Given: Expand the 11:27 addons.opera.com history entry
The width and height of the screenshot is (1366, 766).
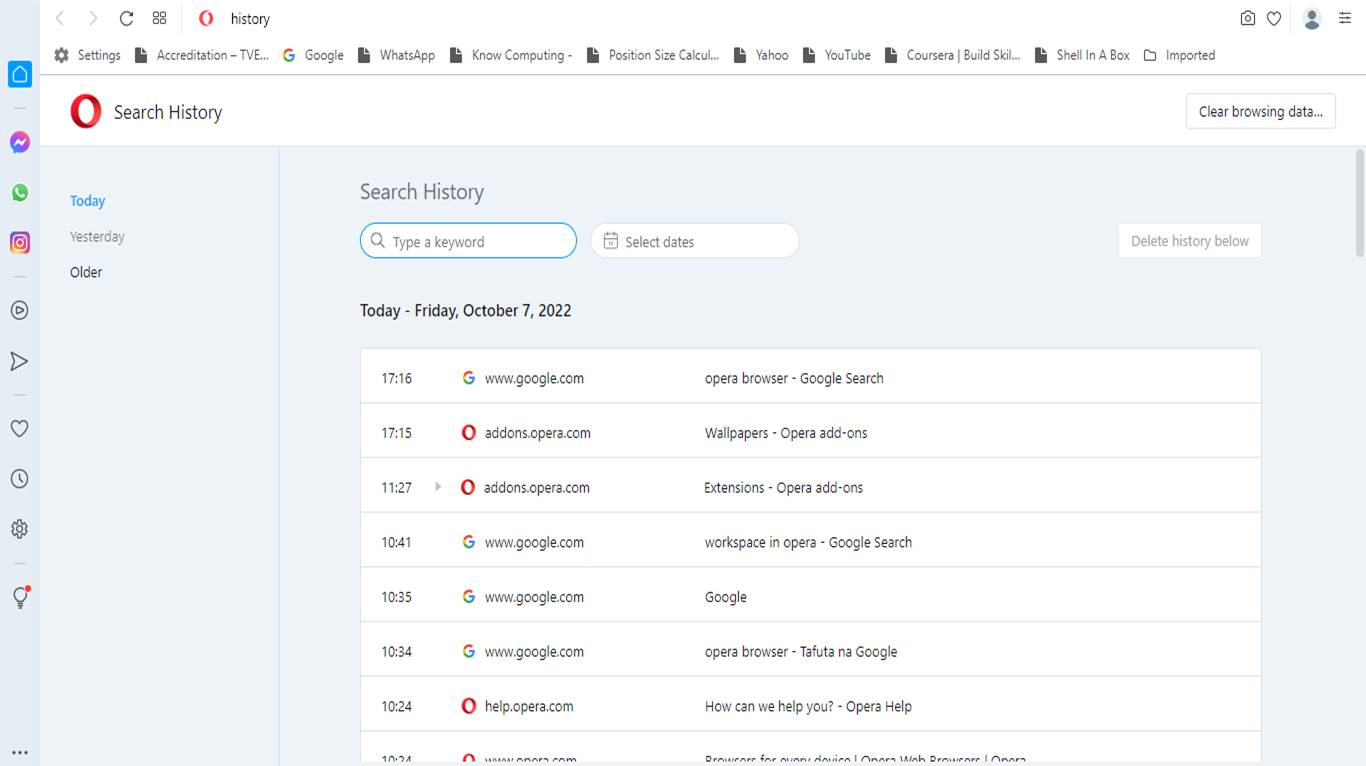Looking at the screenshot, I should (x=438, y=487).
